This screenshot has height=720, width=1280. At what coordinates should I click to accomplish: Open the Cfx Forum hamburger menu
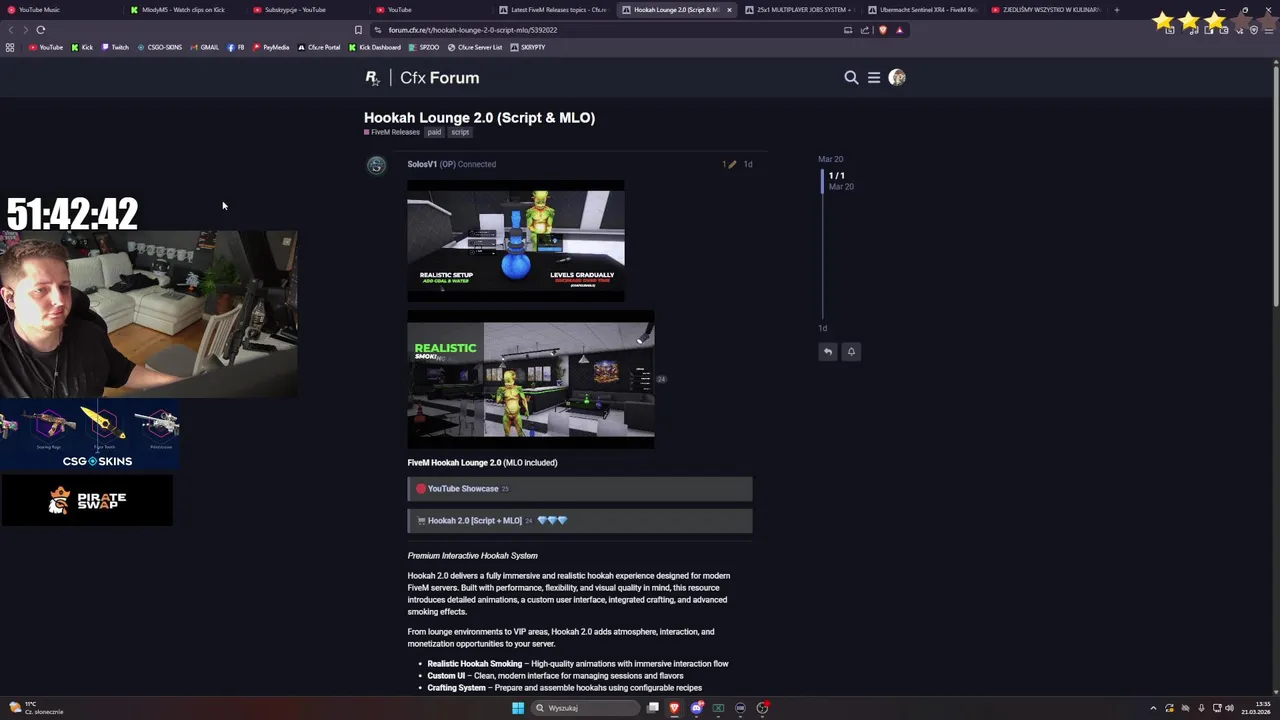[874, 77]
